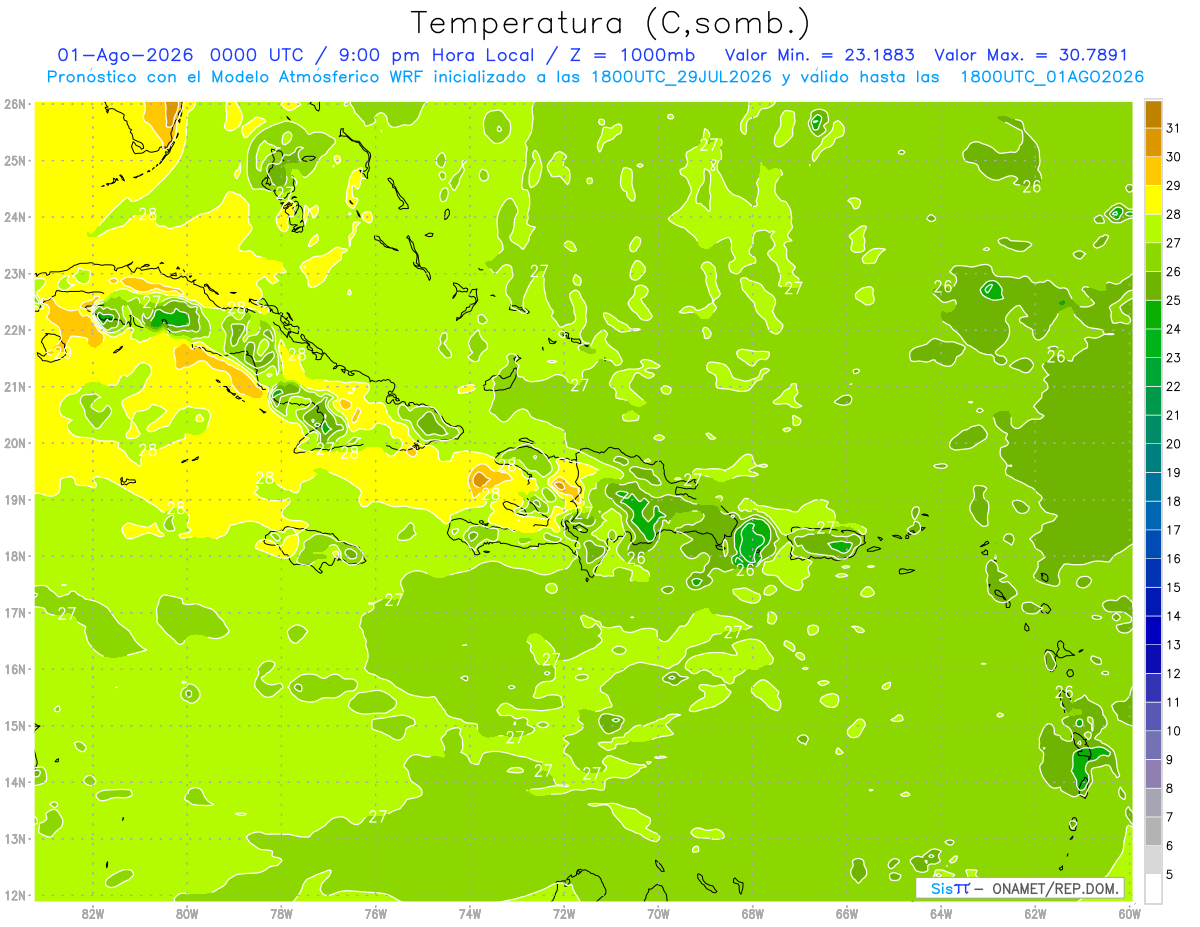Click the "12N" latitude axis label

[x=15, y=895]
